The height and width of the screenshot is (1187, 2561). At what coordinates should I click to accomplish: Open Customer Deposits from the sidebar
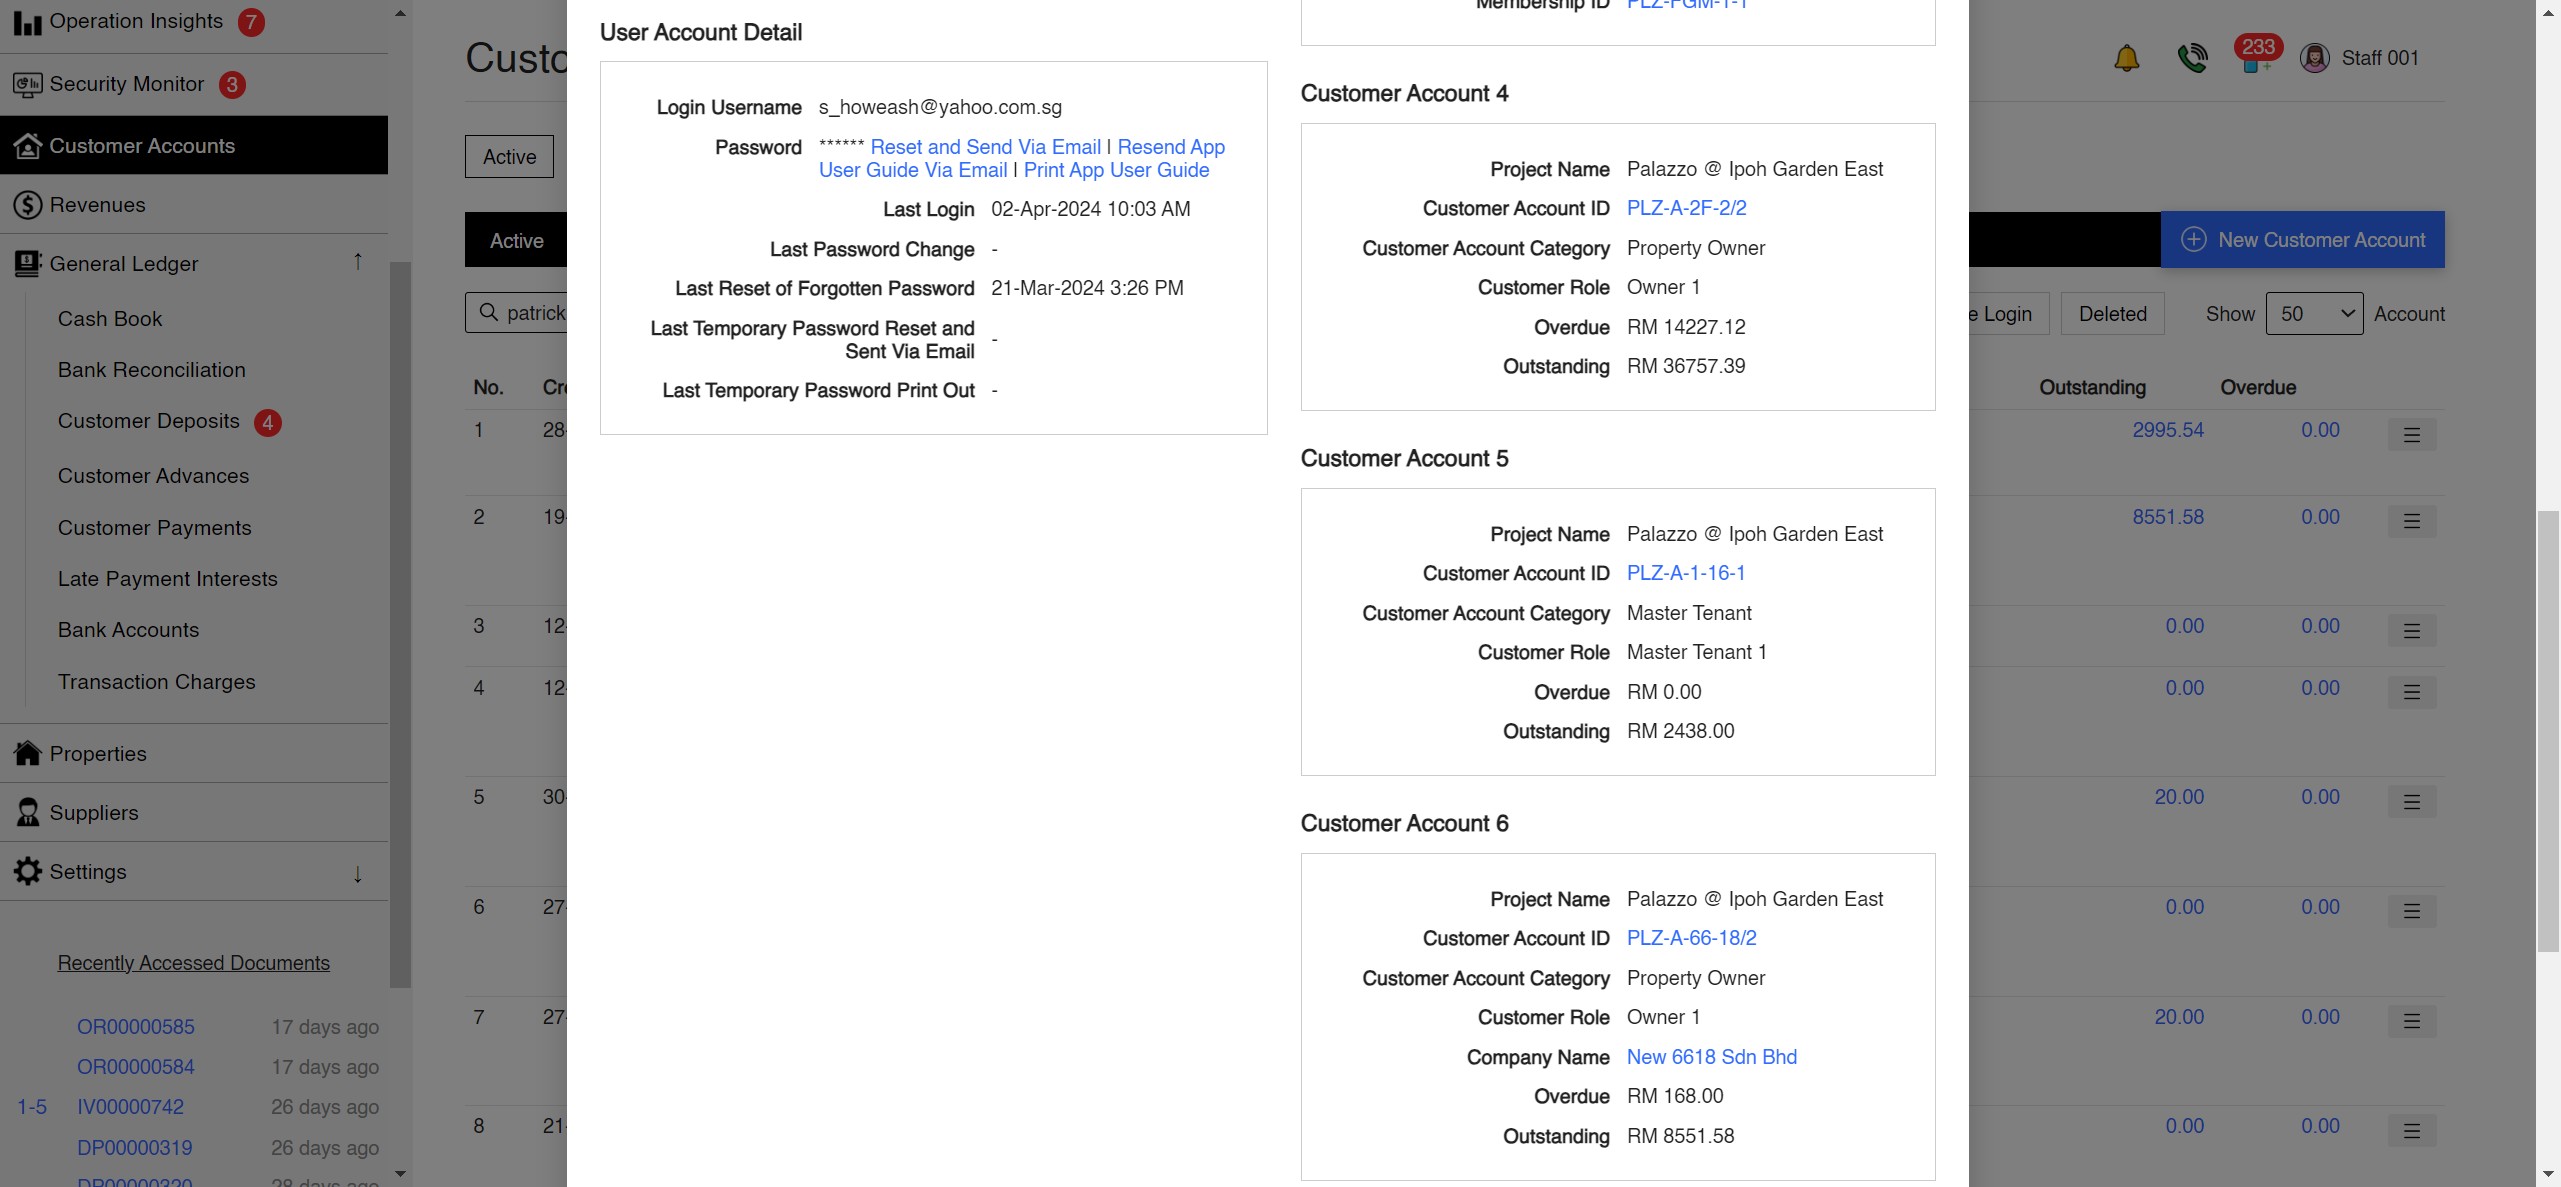[x=149, y=420]
